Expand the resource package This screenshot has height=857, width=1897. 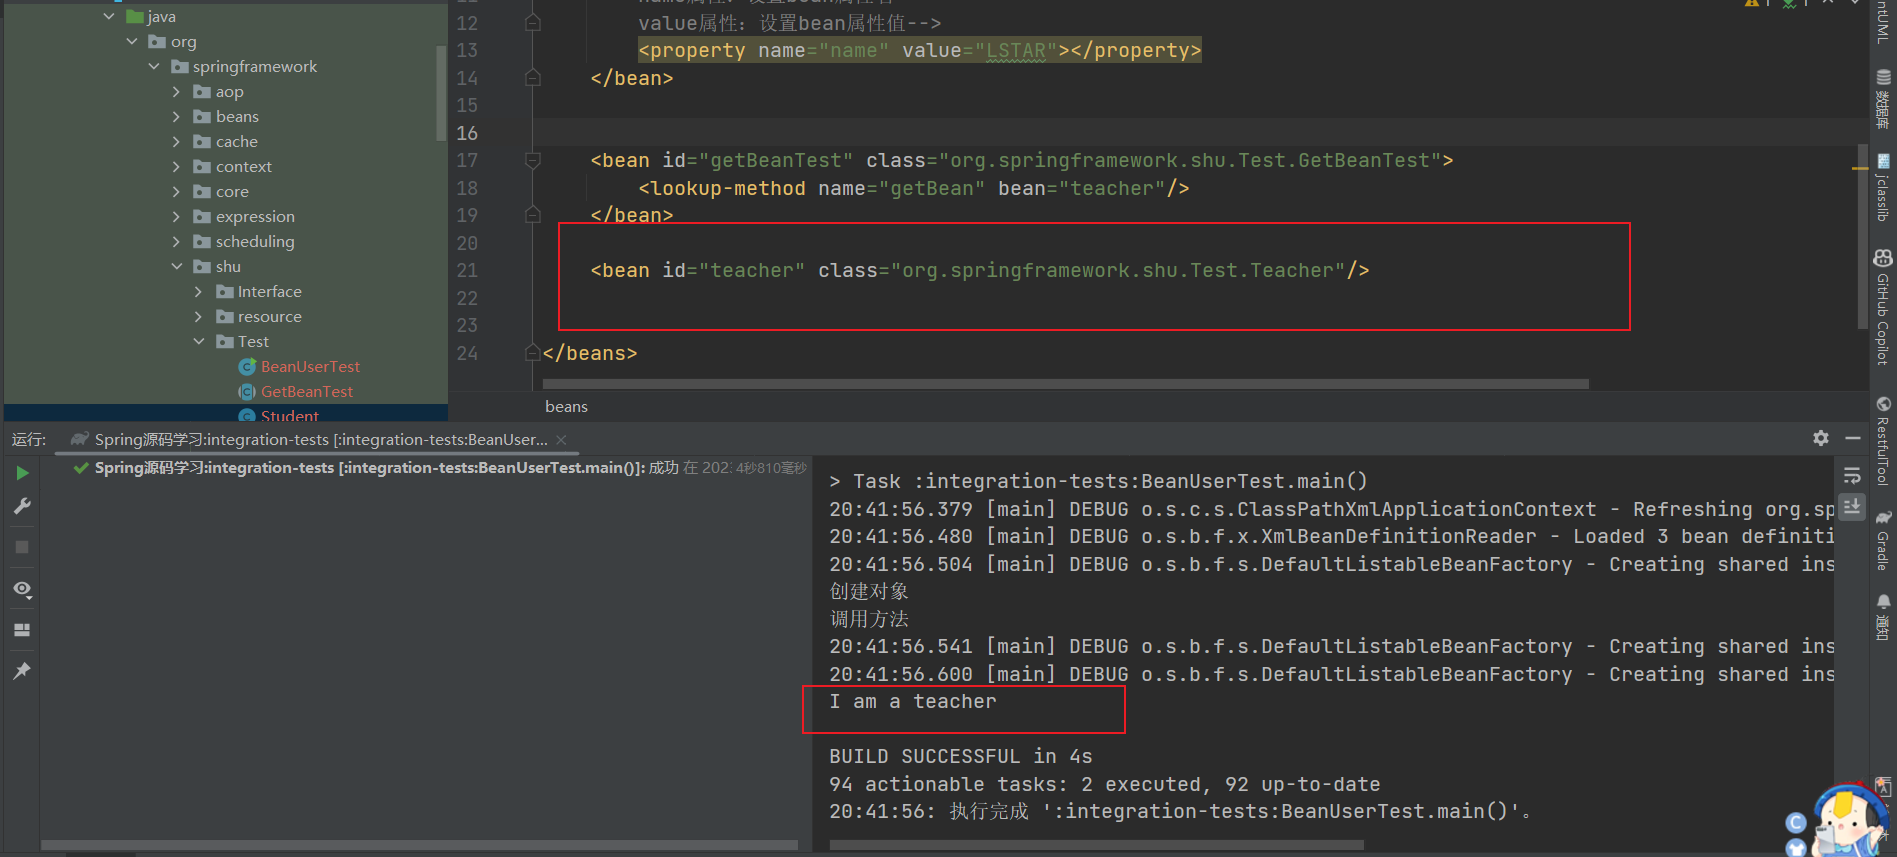[198, 316]
